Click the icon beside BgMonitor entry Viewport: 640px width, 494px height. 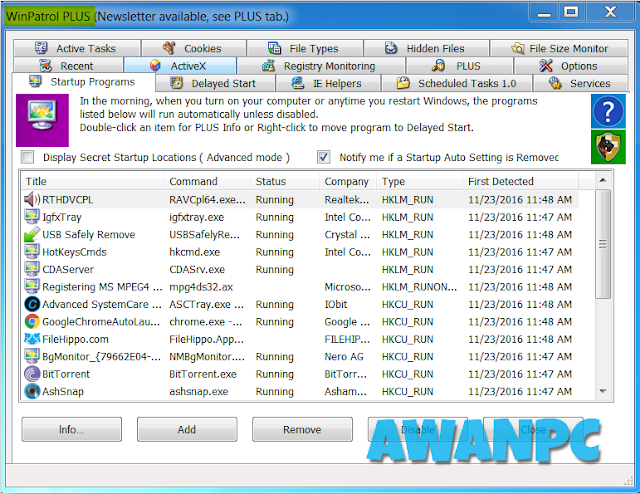point(32,357)
